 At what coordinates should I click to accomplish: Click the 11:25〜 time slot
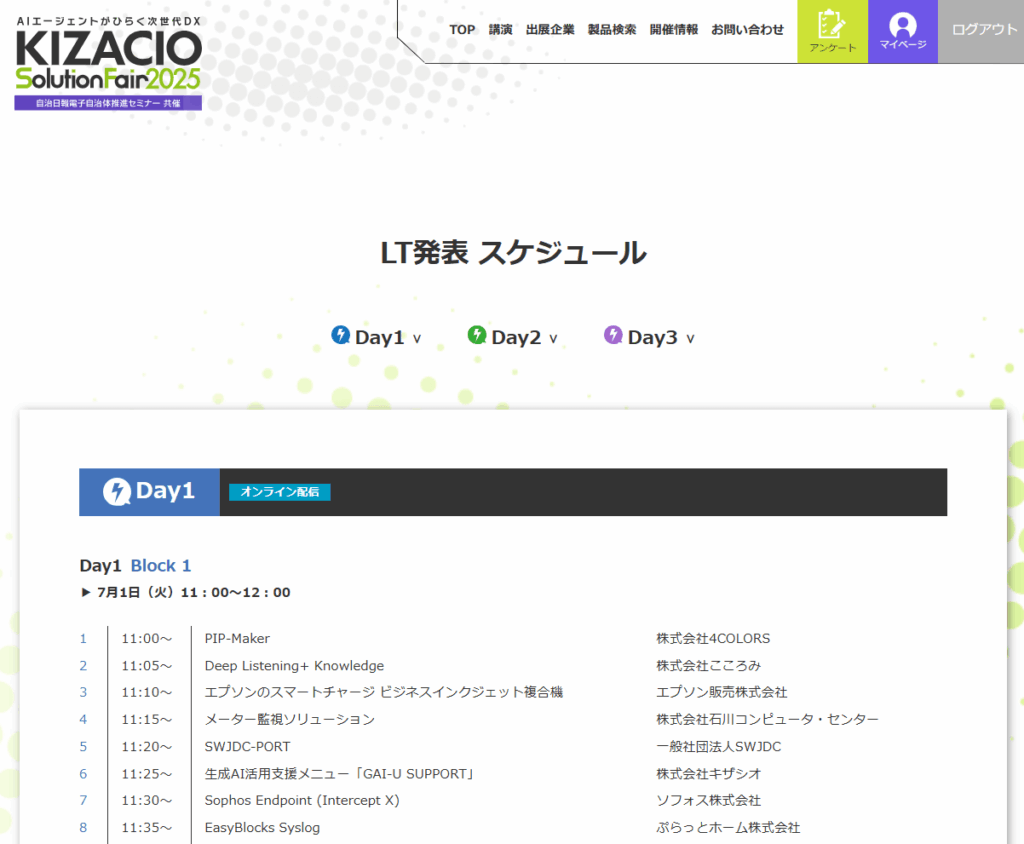click(x=147, y=774)
